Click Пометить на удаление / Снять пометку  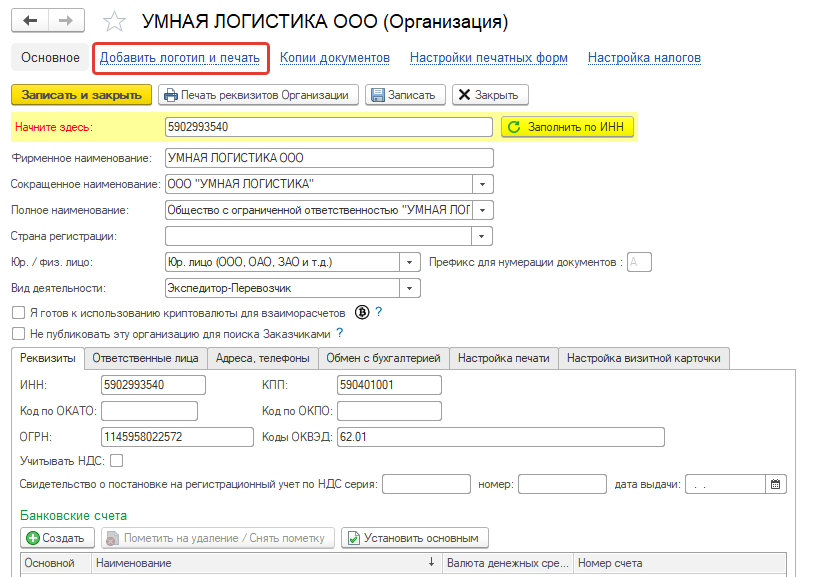(218, 538)
